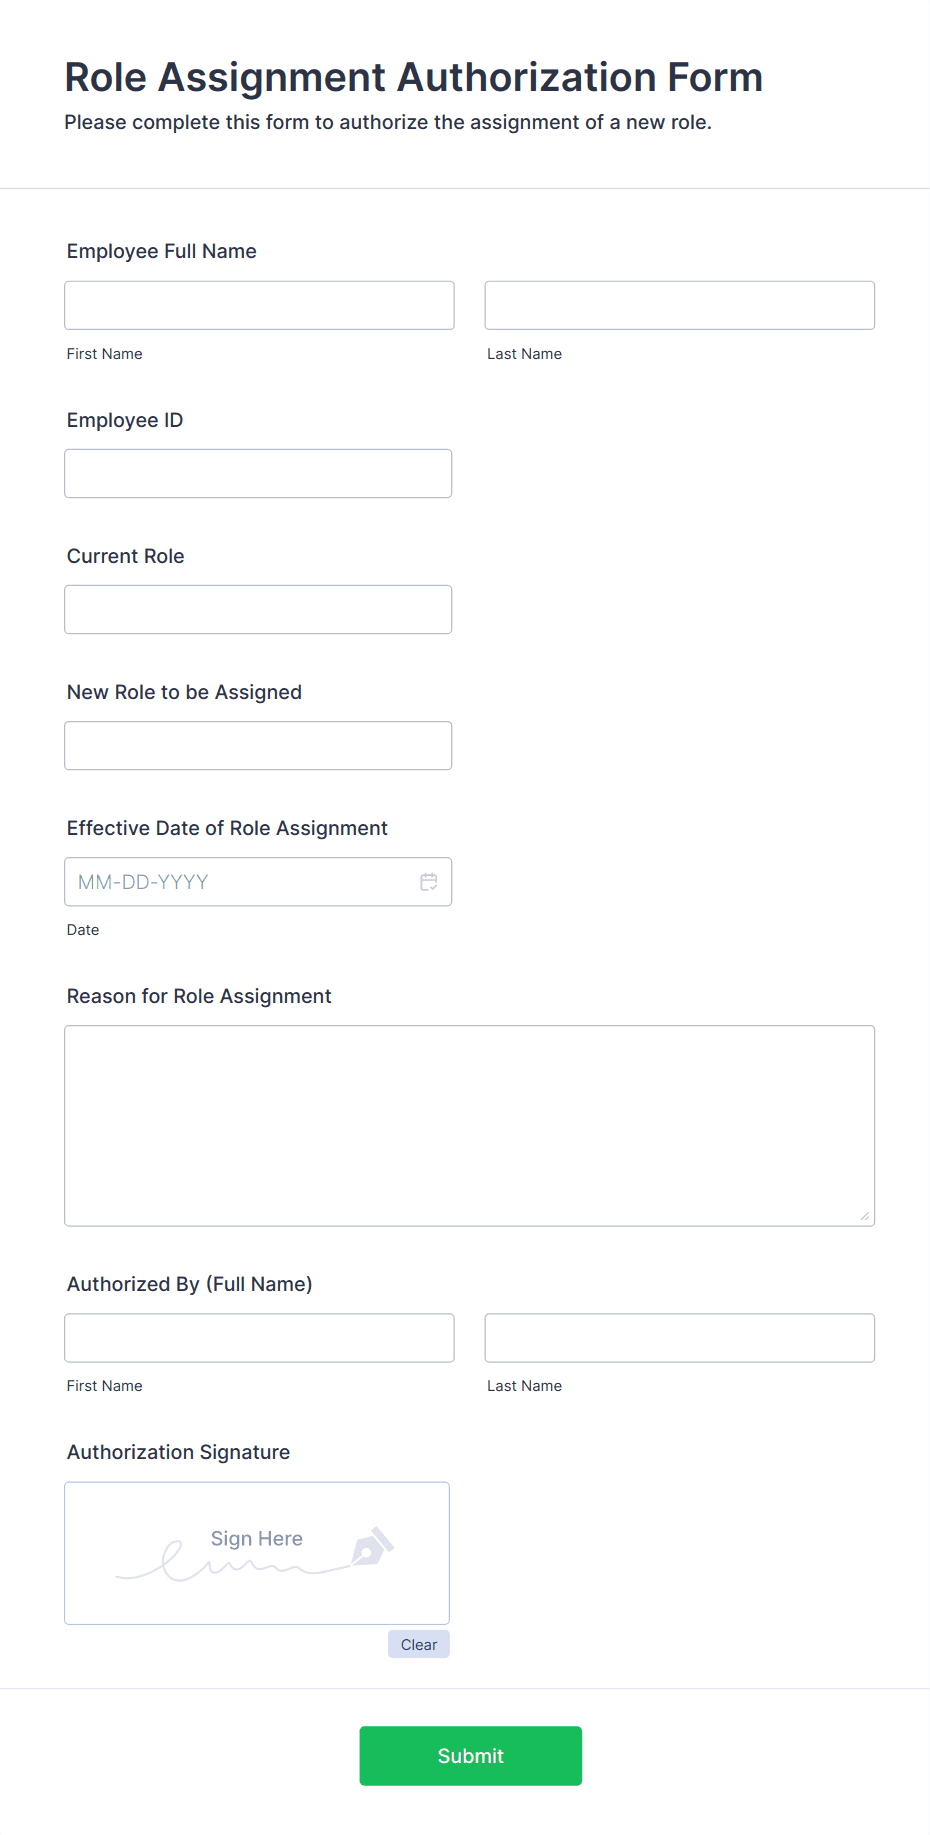Click the textarea resize handle
The height and width of the screenshot is (1835, 930).
(864, 1217)
